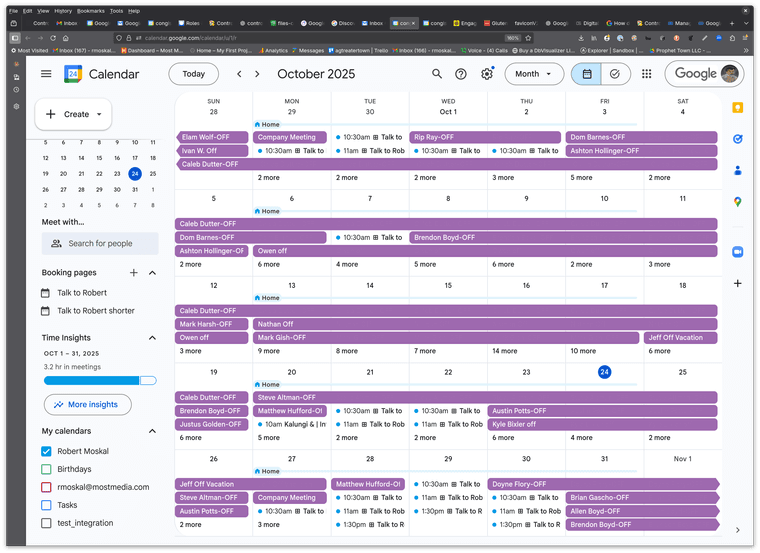This screenshot has width=760, height=553.
Task: Go to next month arrow
Action: (258, 74)
